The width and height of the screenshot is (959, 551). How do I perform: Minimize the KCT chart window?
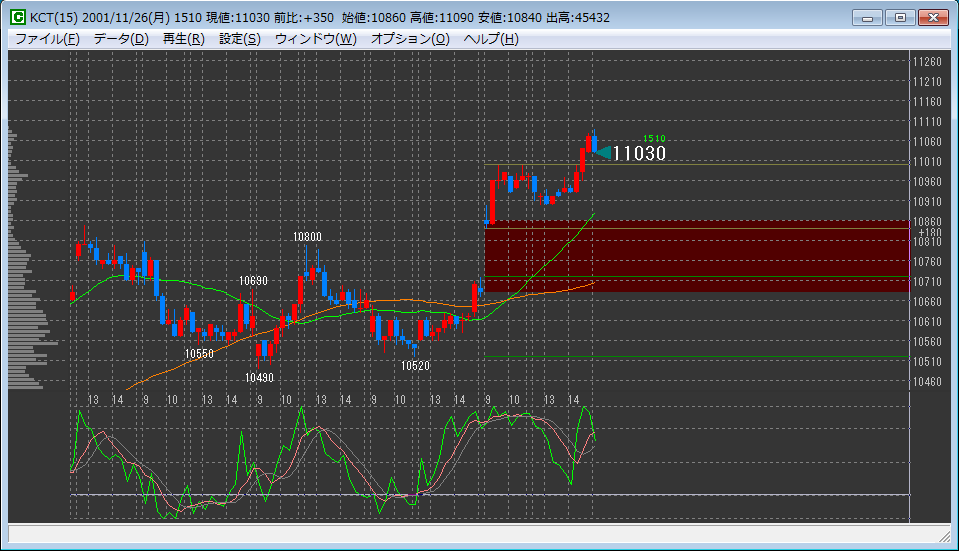pyautogui.click(x=870, y=17)
